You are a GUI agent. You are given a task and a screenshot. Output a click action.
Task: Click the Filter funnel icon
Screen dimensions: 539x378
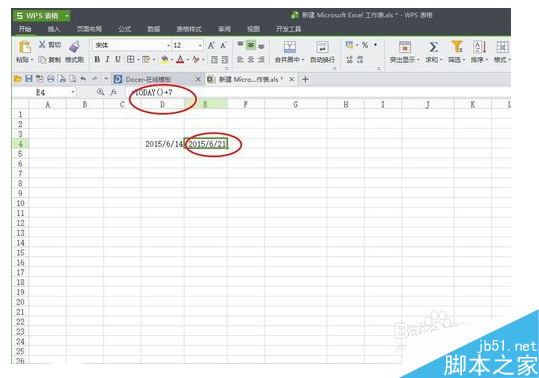(x=457, y=47)
